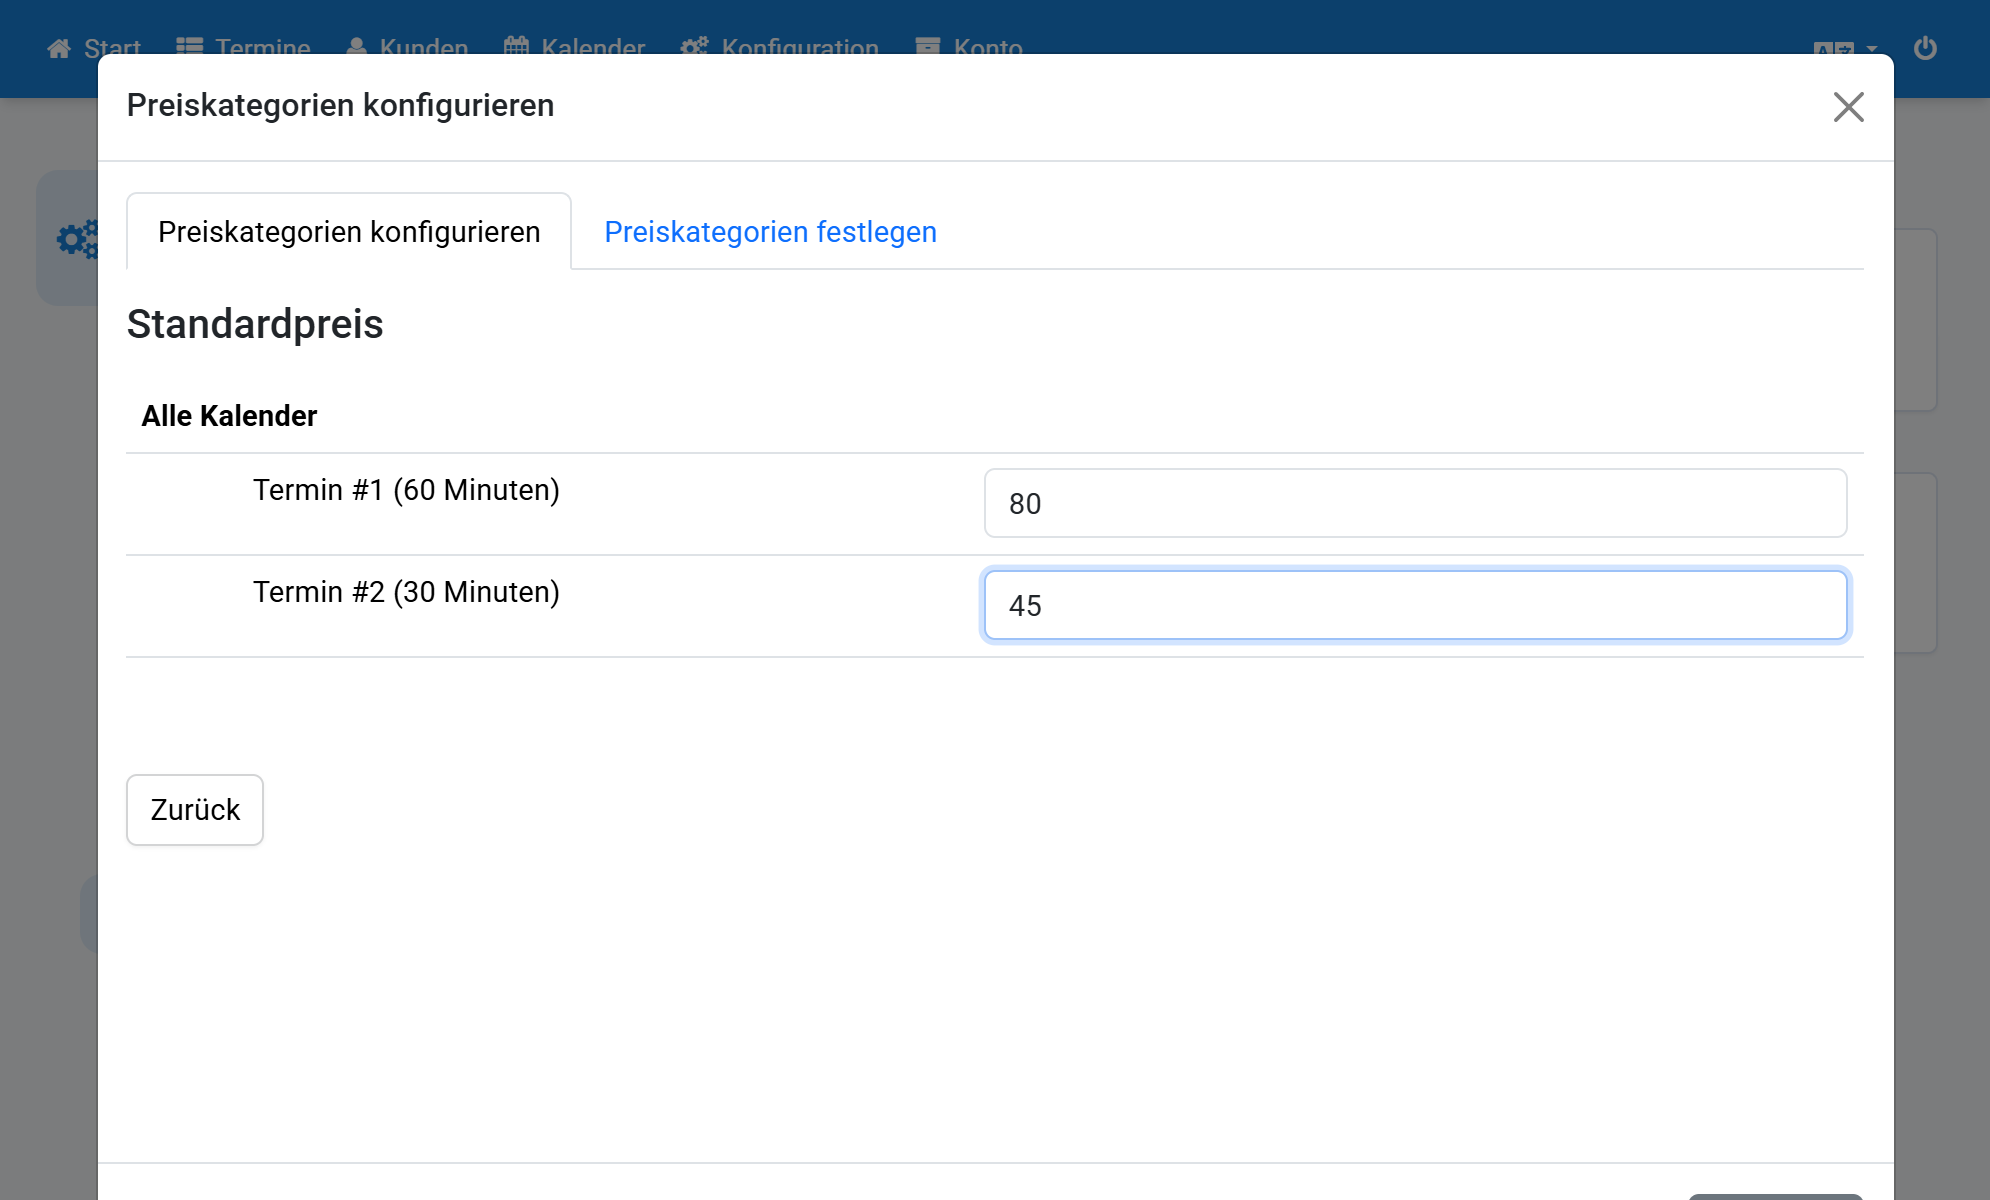Click the Konfiguration text in navbar
1990x1200 pixels.
(800, 48)
